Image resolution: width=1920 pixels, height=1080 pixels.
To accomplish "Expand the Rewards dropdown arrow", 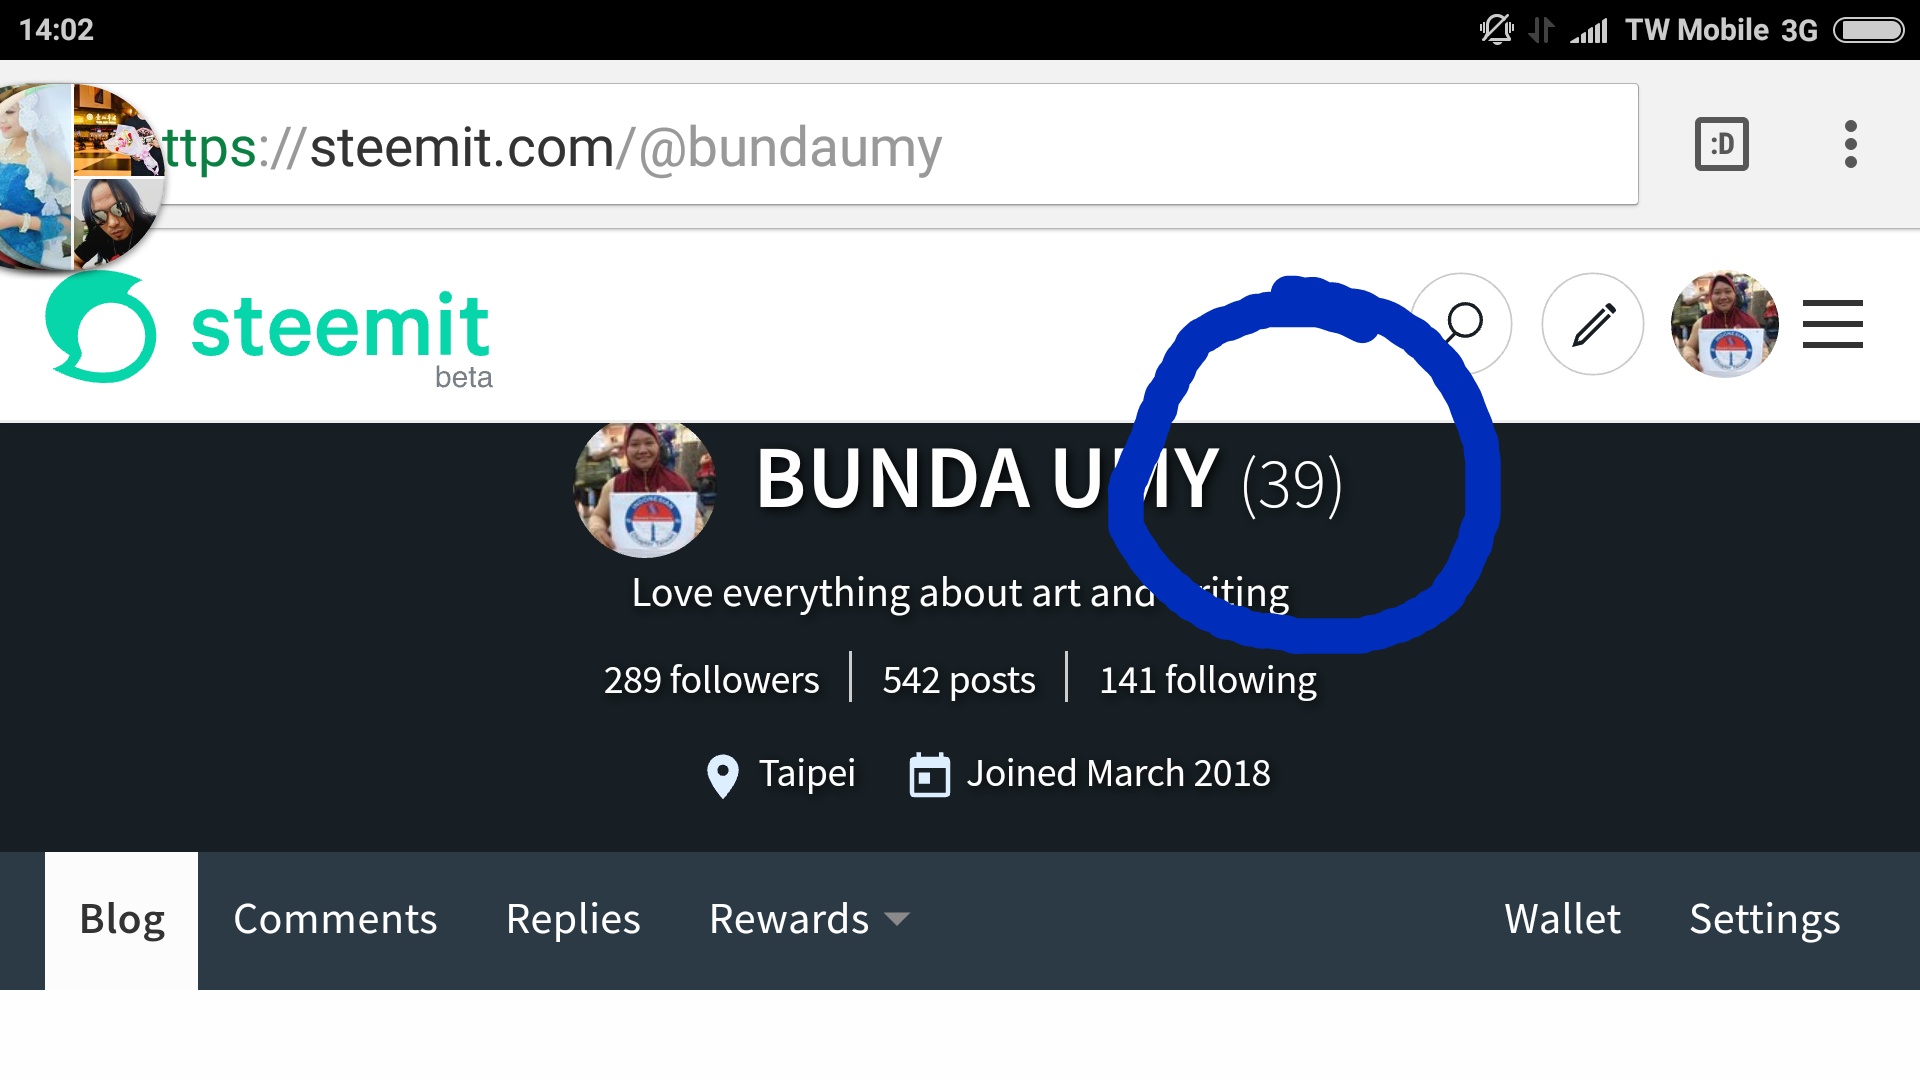I will pos(897,919).
